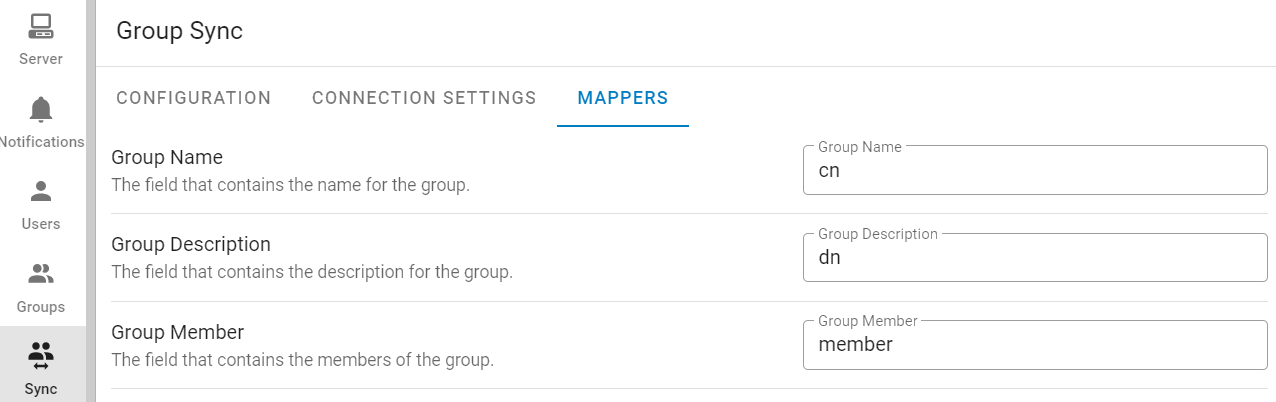Open Notifications via the bell icon
1276x402 pixels.
pyautogui.click(x=41, y=109)
